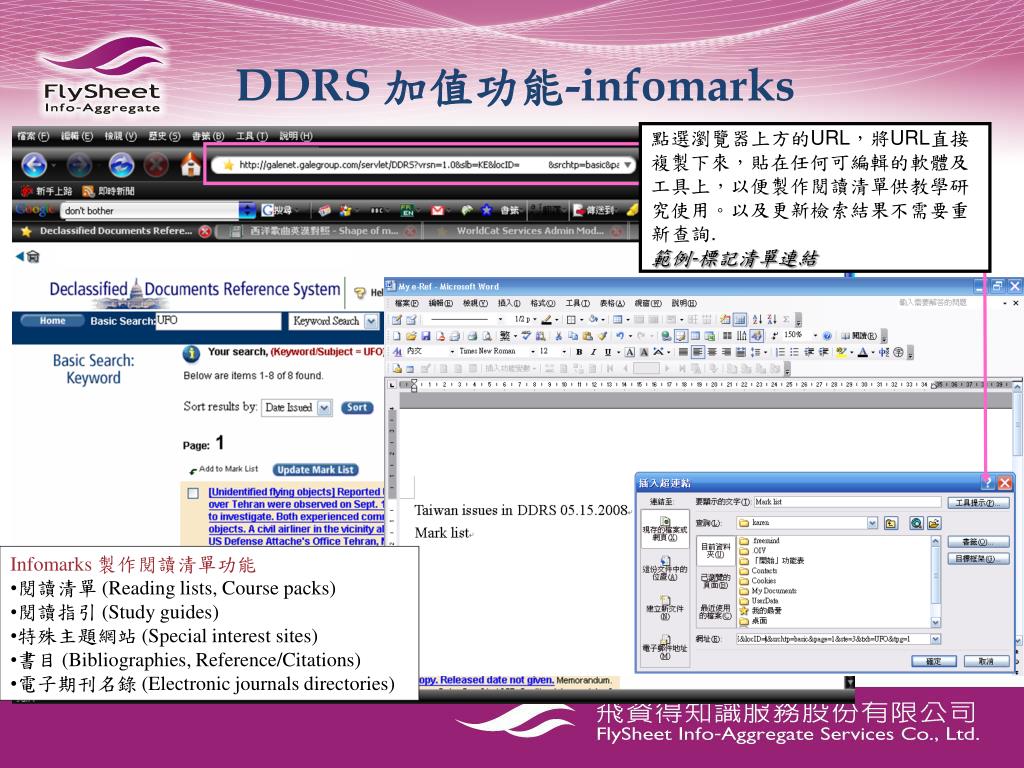This screenshot has width=1024, height=768.
Task: Click Insert Hyperlink globe icon in Word
Action: click(665, 336)
